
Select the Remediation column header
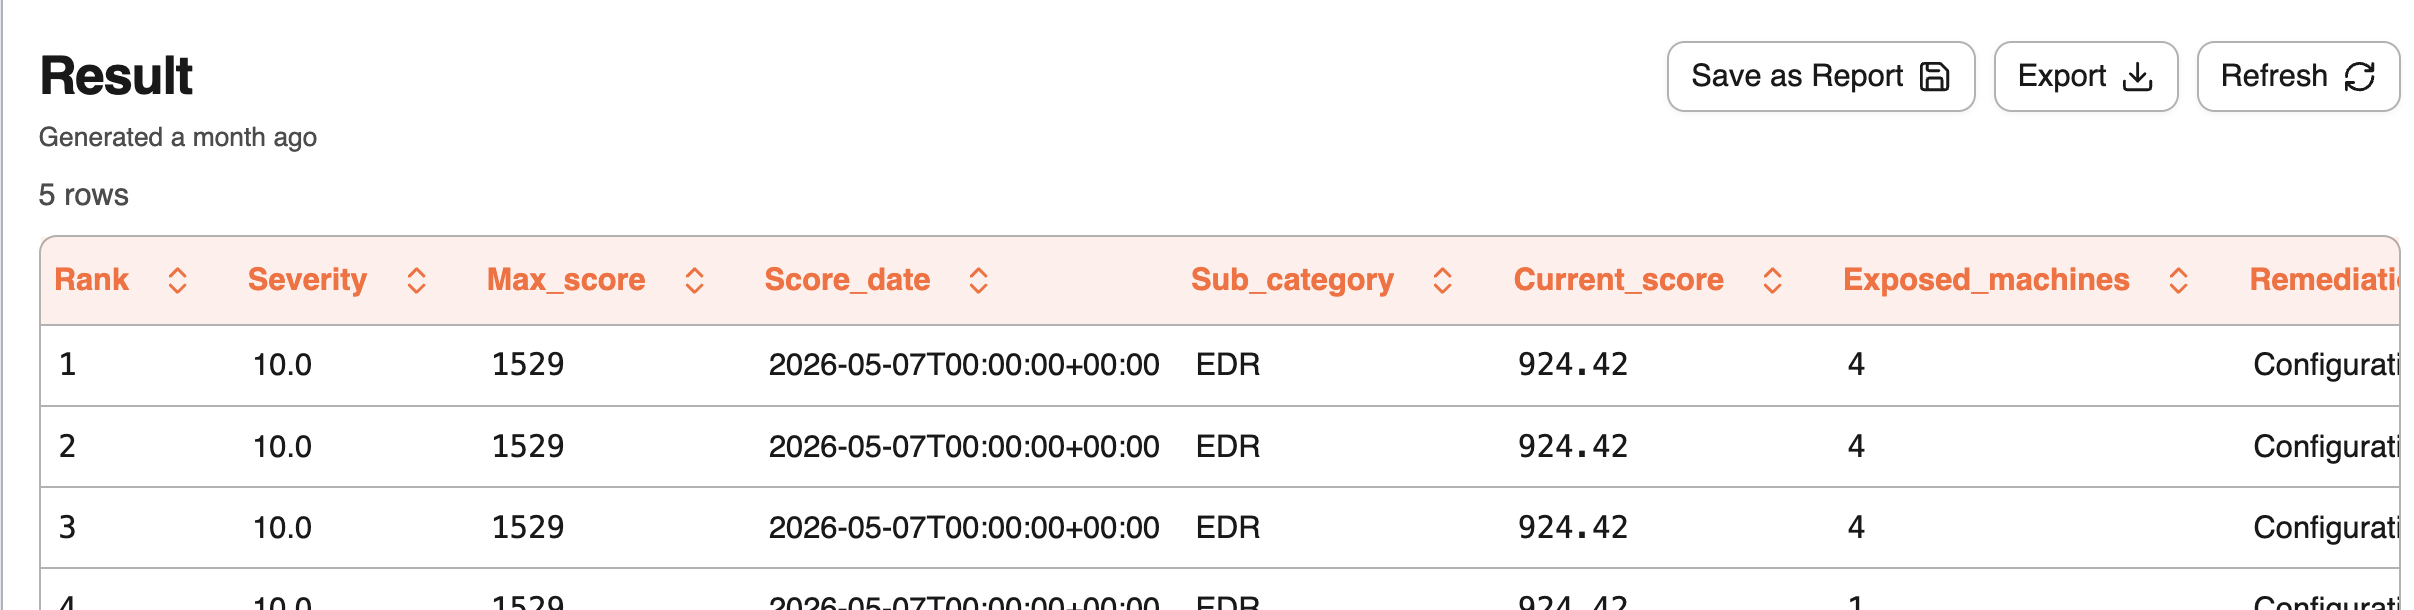point(2324,280)
